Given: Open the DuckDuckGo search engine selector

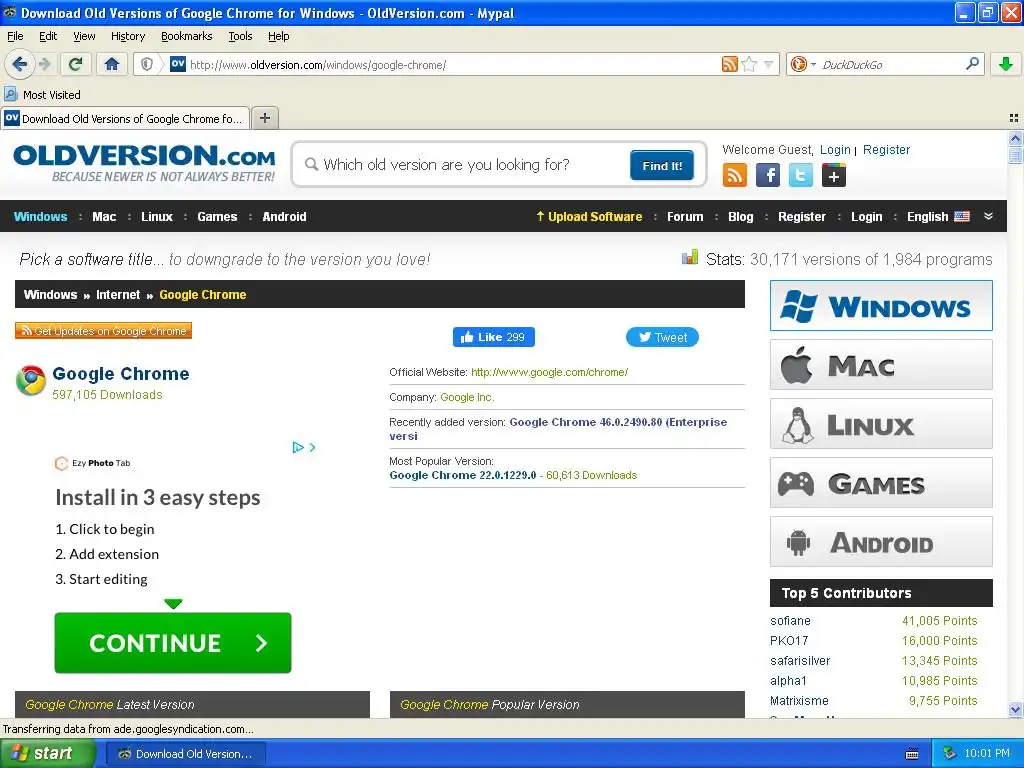Looking at the screenshot, I should point(803,64).
